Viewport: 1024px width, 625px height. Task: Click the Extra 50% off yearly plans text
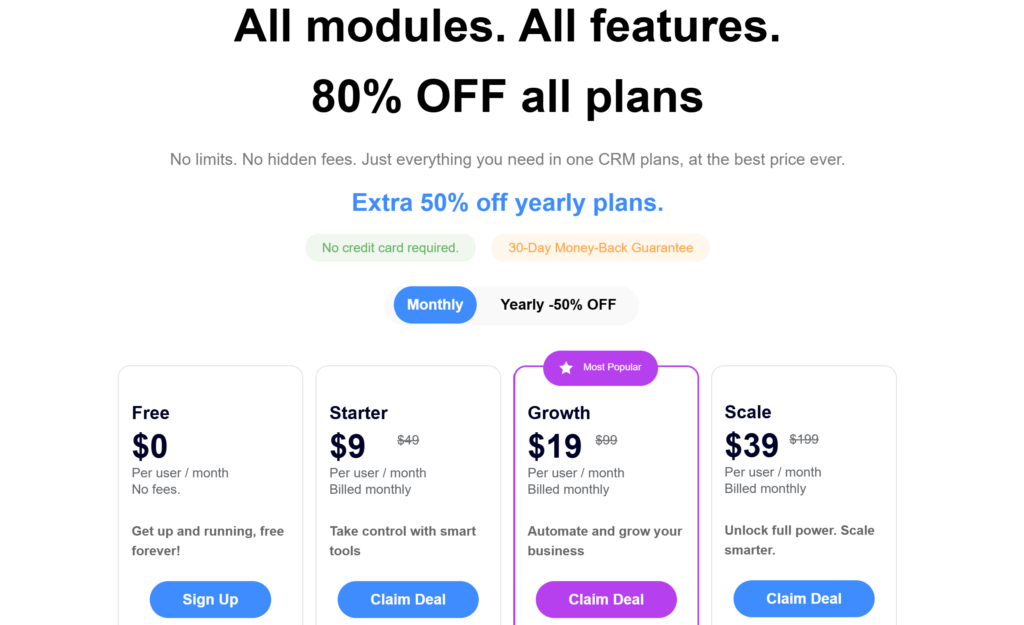507,203
